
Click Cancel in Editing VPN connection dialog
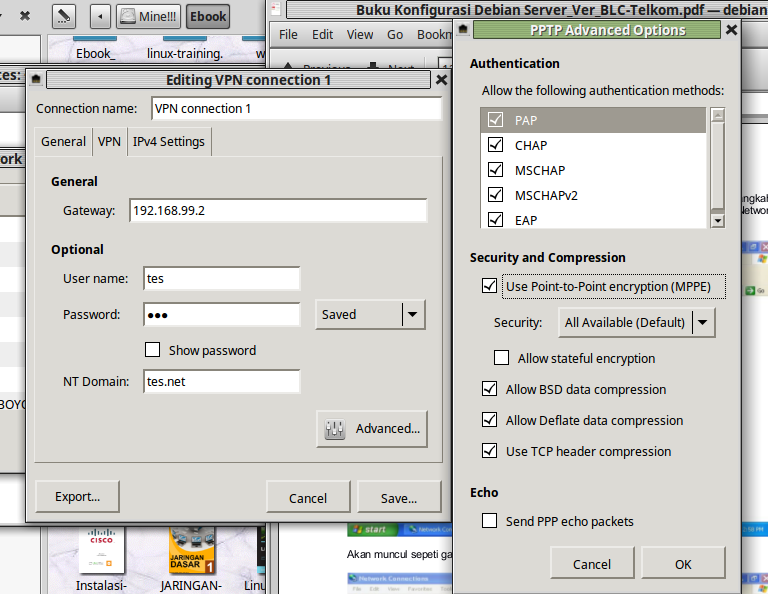tap(308, 498)
